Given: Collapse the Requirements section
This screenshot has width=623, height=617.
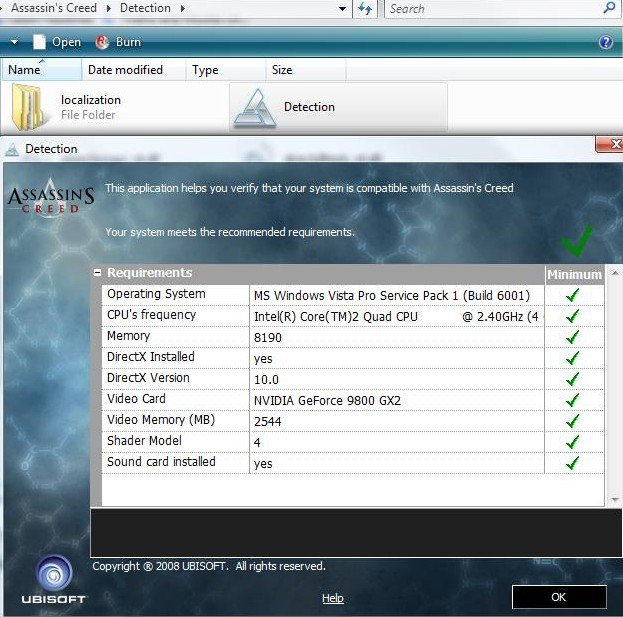Looking at the screenshot, I should (x=97, y=273).
